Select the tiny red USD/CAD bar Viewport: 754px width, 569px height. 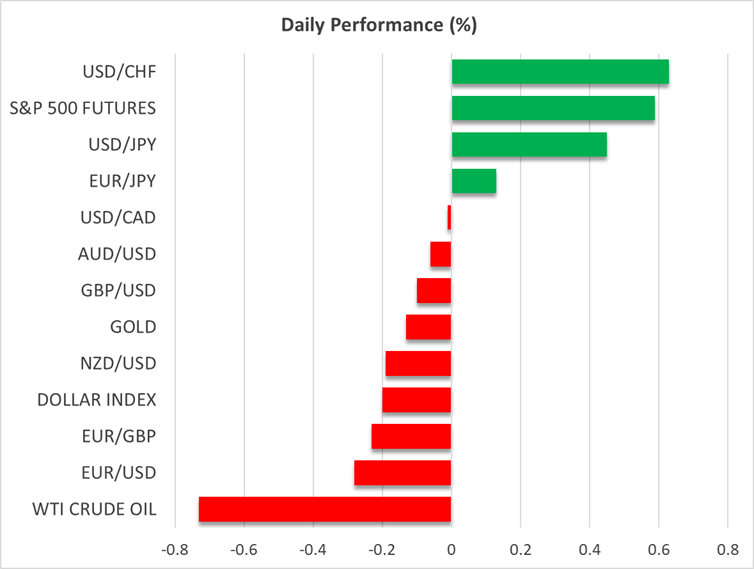pyautogui.click(x=450, y=218)
